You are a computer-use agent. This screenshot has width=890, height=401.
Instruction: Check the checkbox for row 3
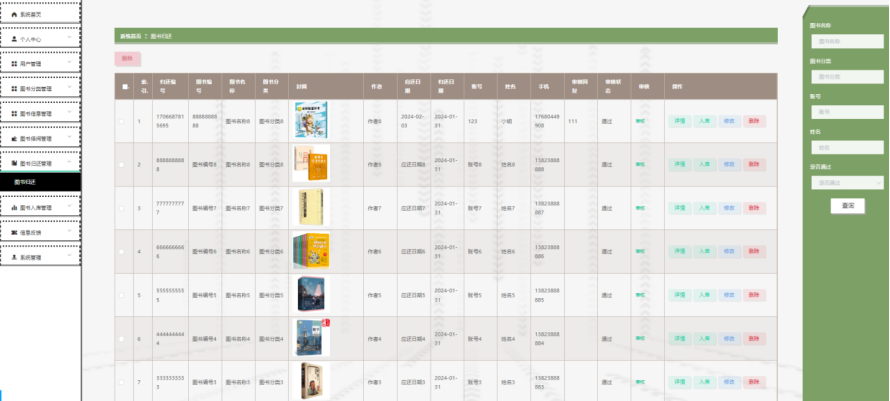[121, 208]
